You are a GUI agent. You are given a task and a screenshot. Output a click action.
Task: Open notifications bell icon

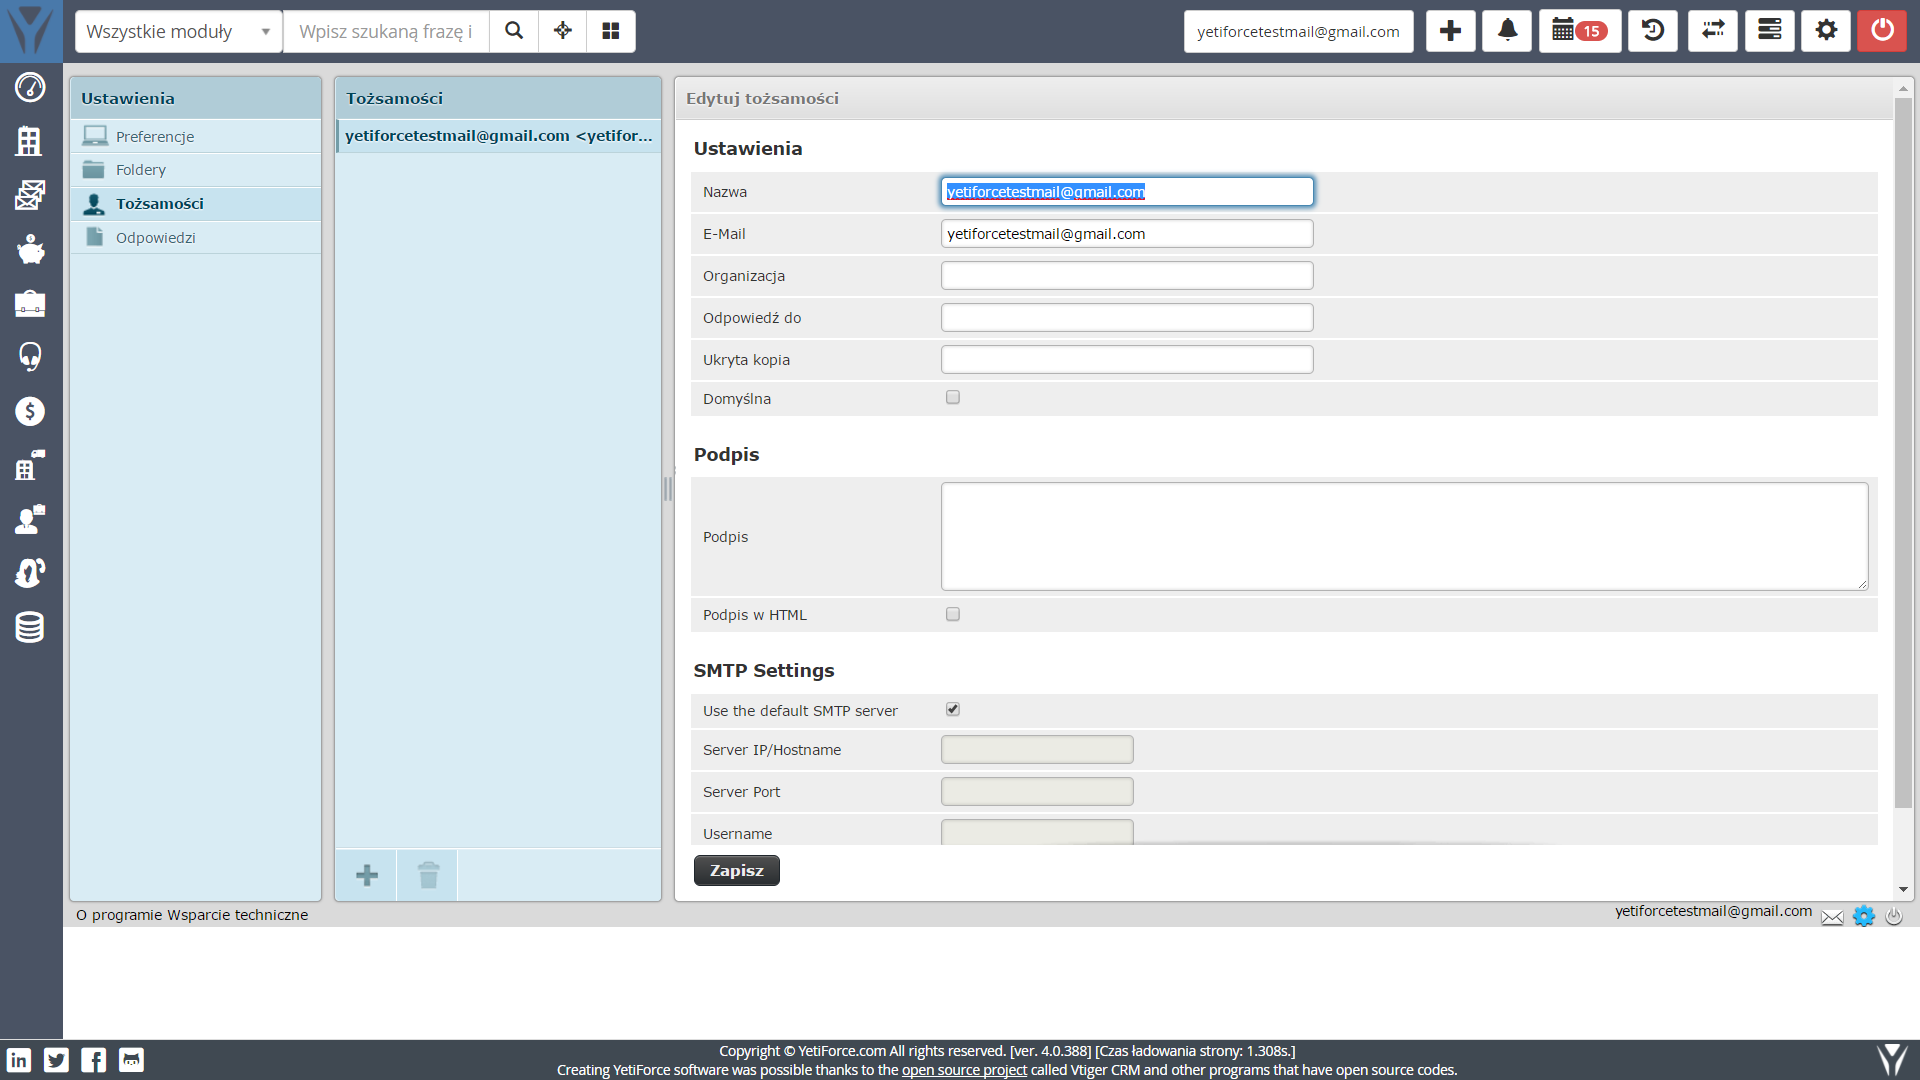[1507, 31]
